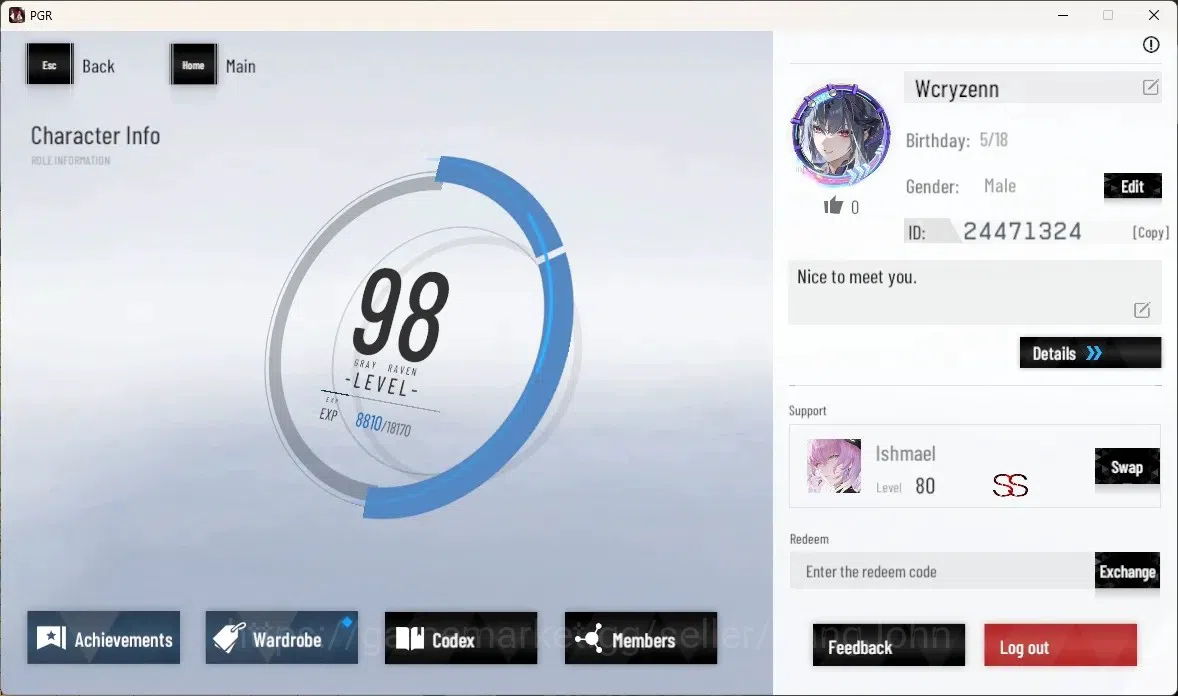1178x696 pixels.
Task: Swap the support character
Action: 1127,467
